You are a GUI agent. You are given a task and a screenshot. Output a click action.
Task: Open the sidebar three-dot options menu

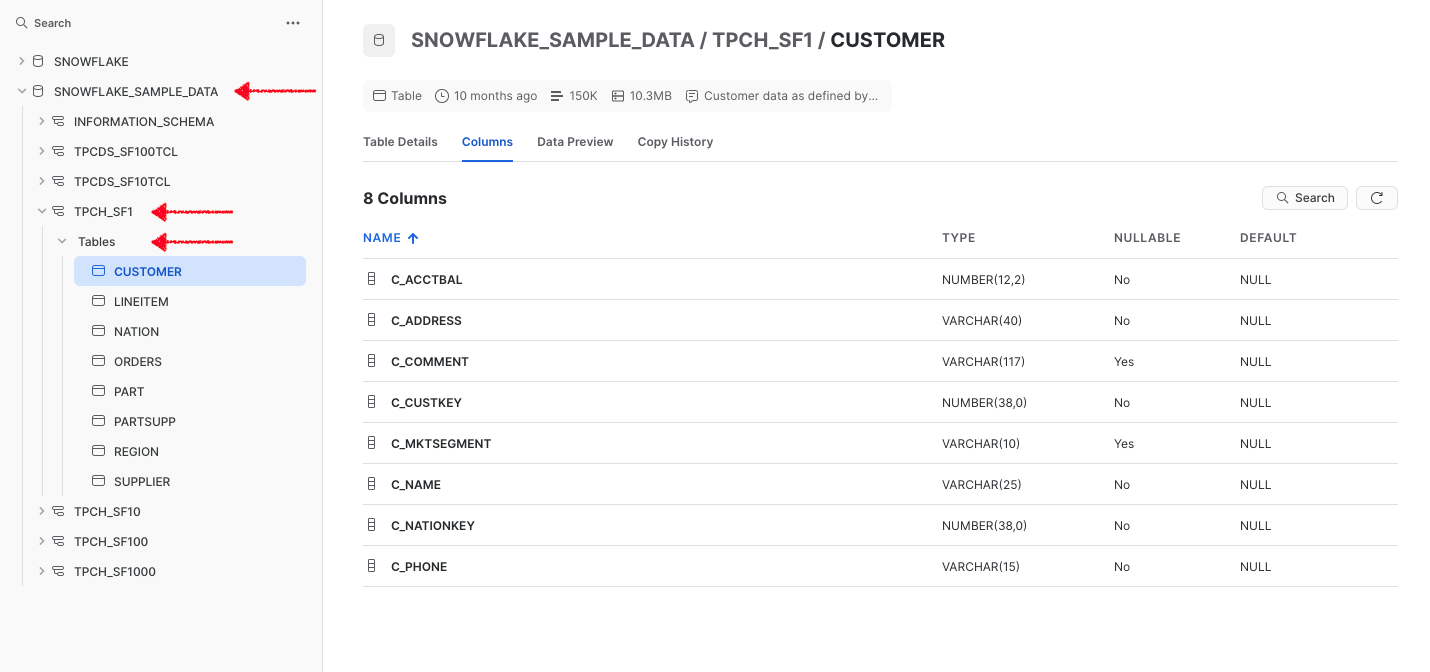(x=293, y=23)
